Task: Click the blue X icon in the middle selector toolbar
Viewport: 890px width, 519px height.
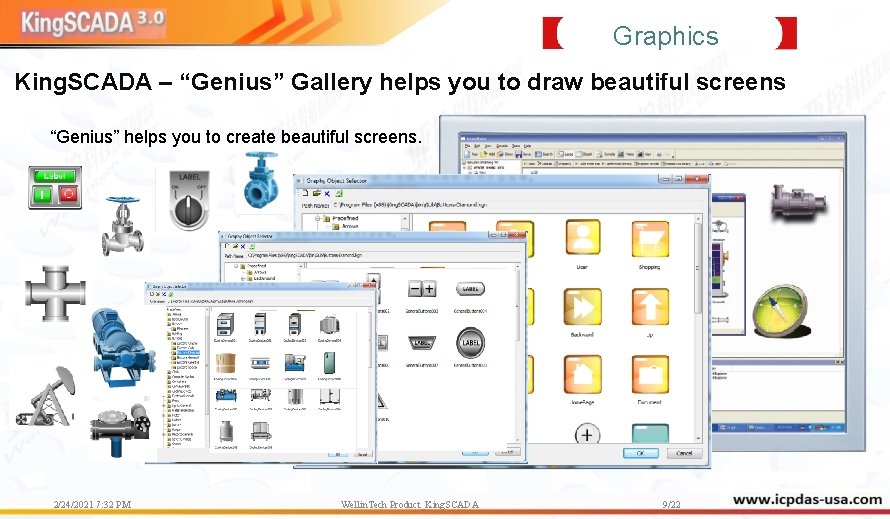Action: 243,246
